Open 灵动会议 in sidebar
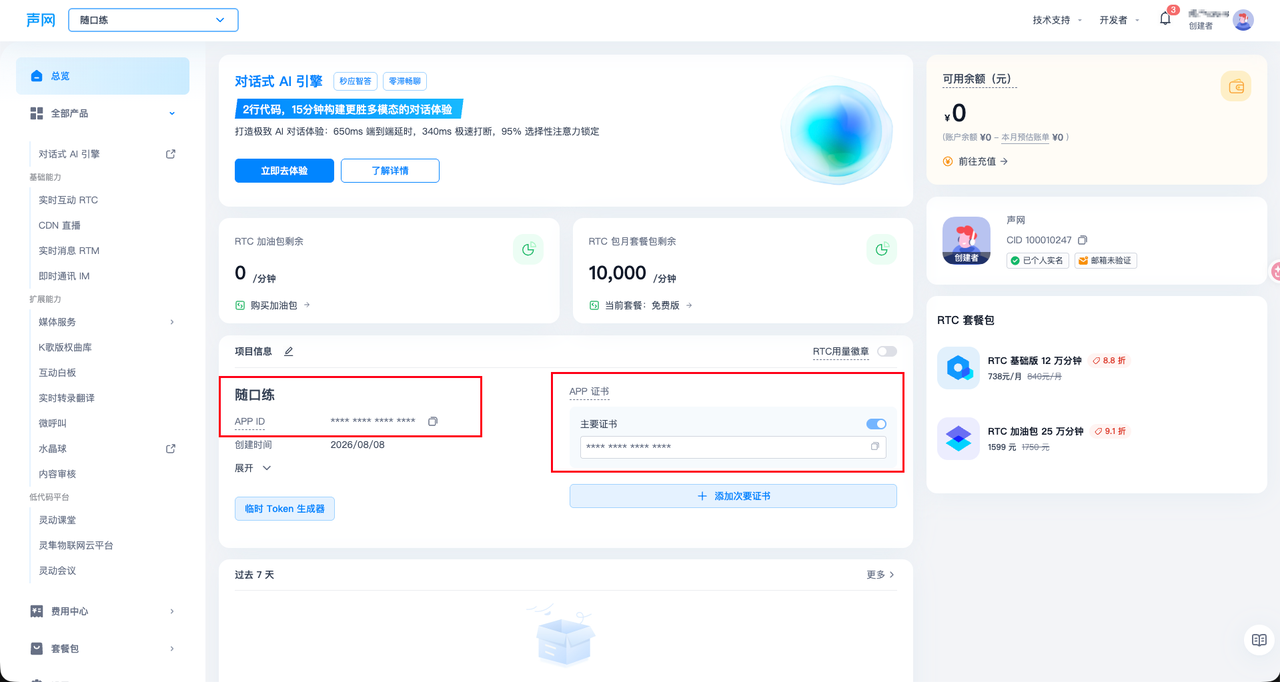The width and height of the screenshot is (1280, 682). [57, 571]
